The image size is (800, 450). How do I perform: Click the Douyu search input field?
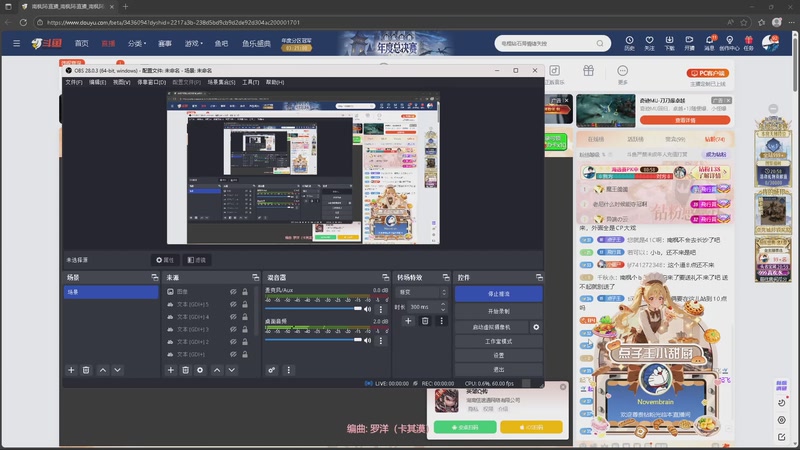545,43
